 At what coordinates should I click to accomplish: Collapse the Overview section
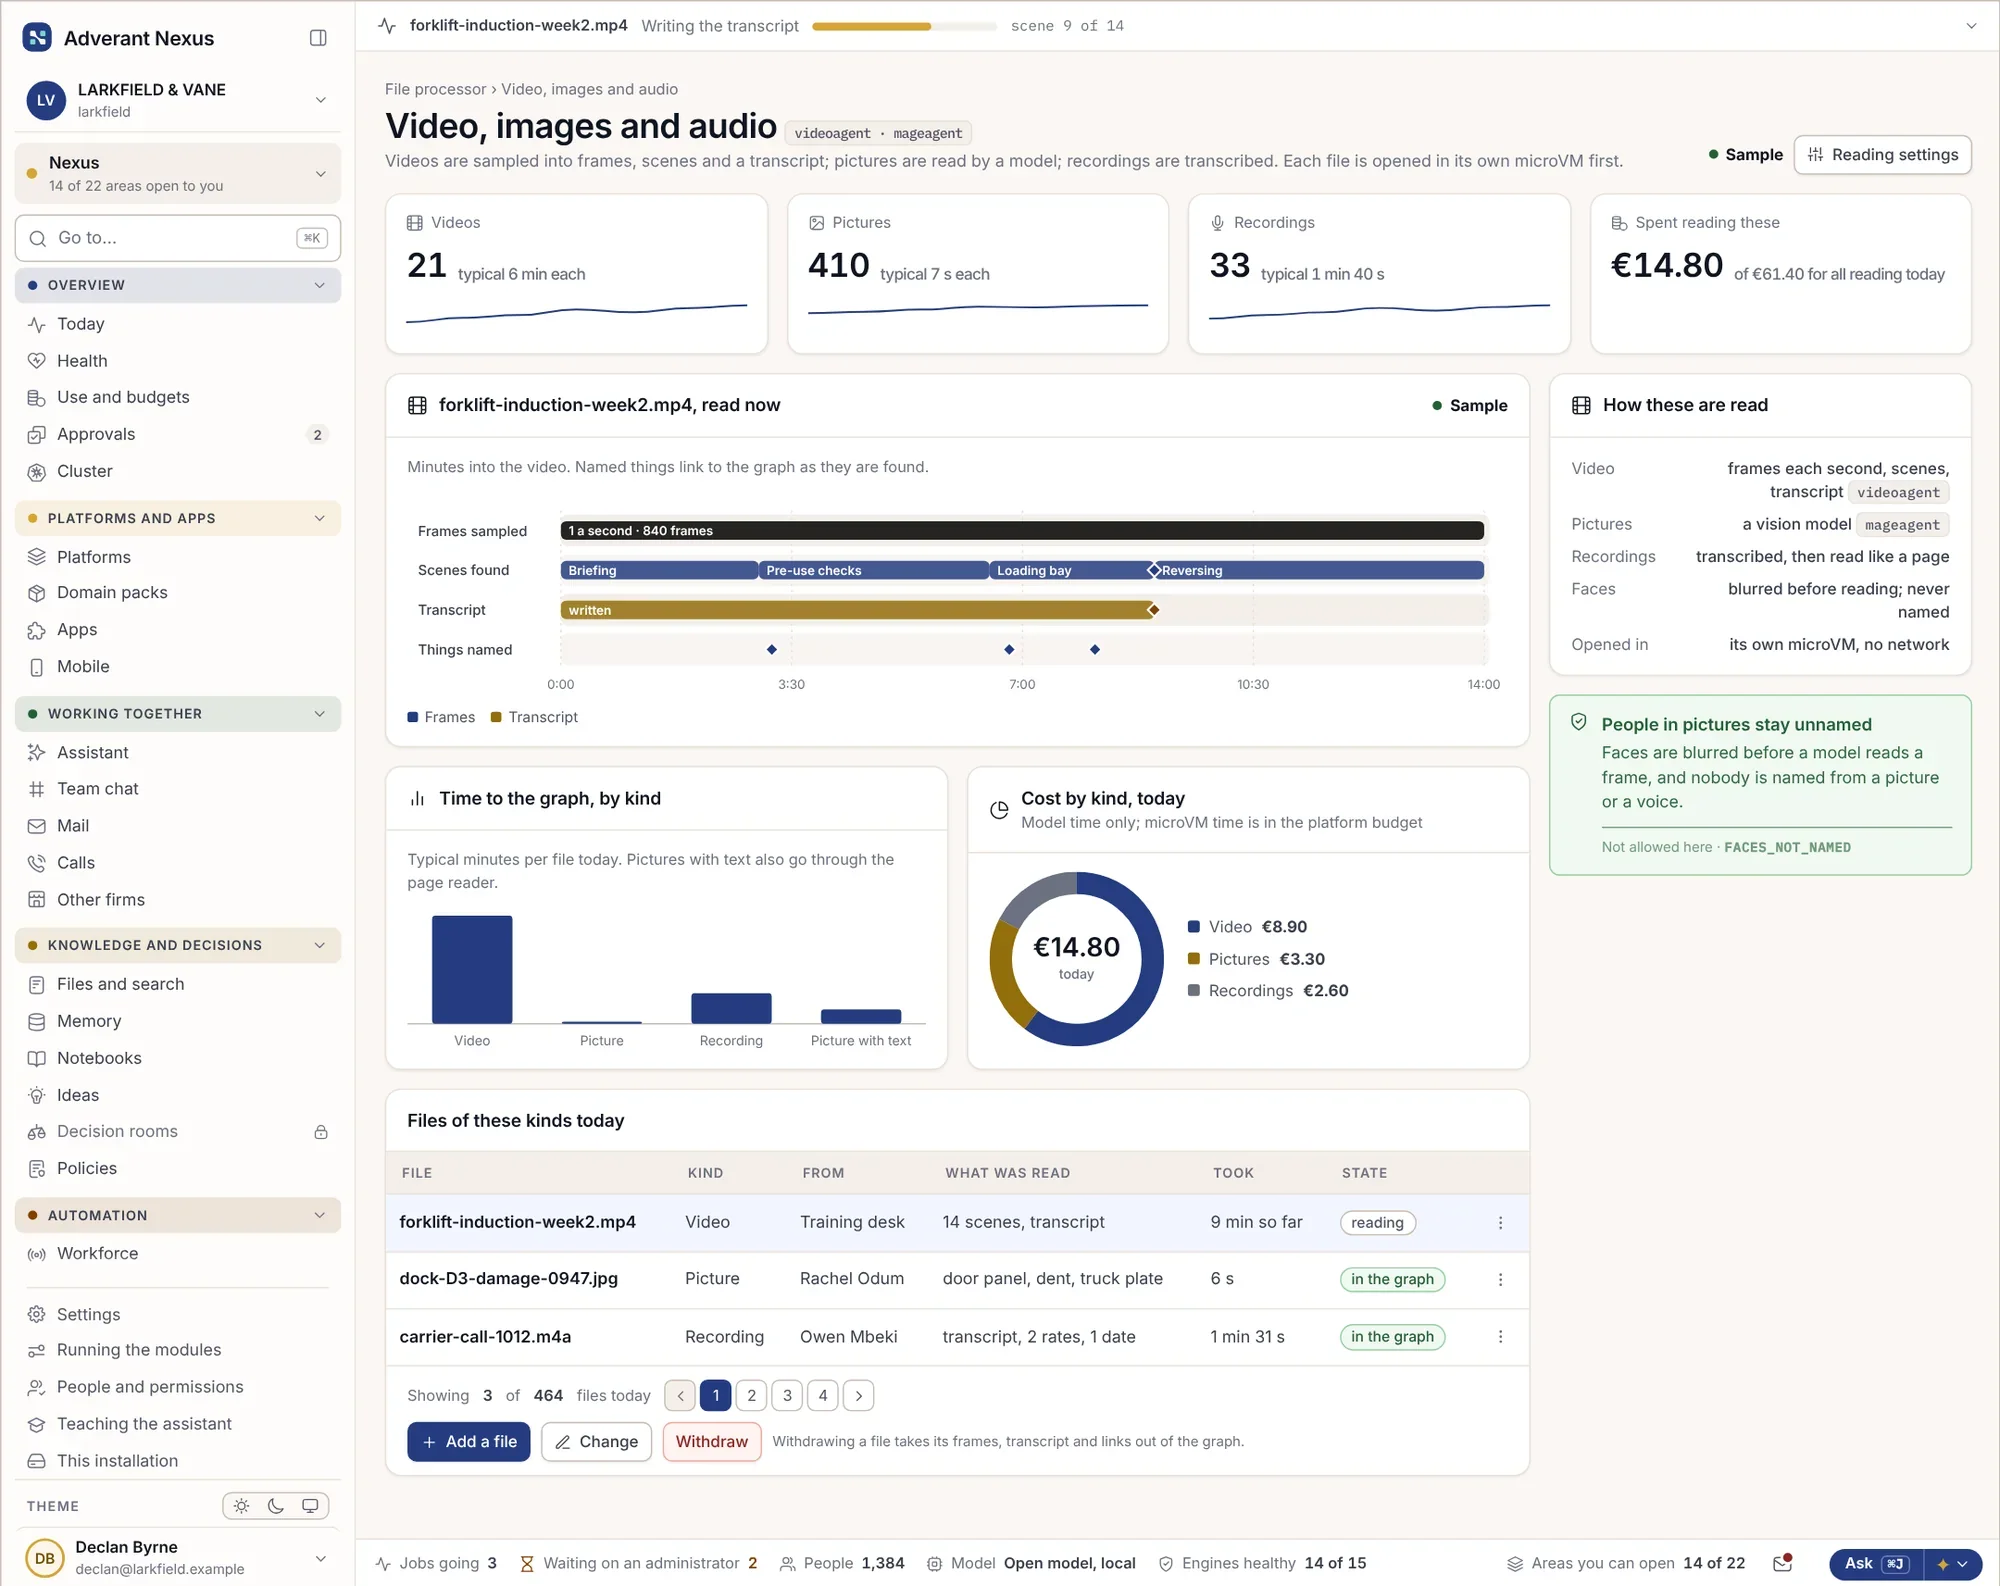178,285
